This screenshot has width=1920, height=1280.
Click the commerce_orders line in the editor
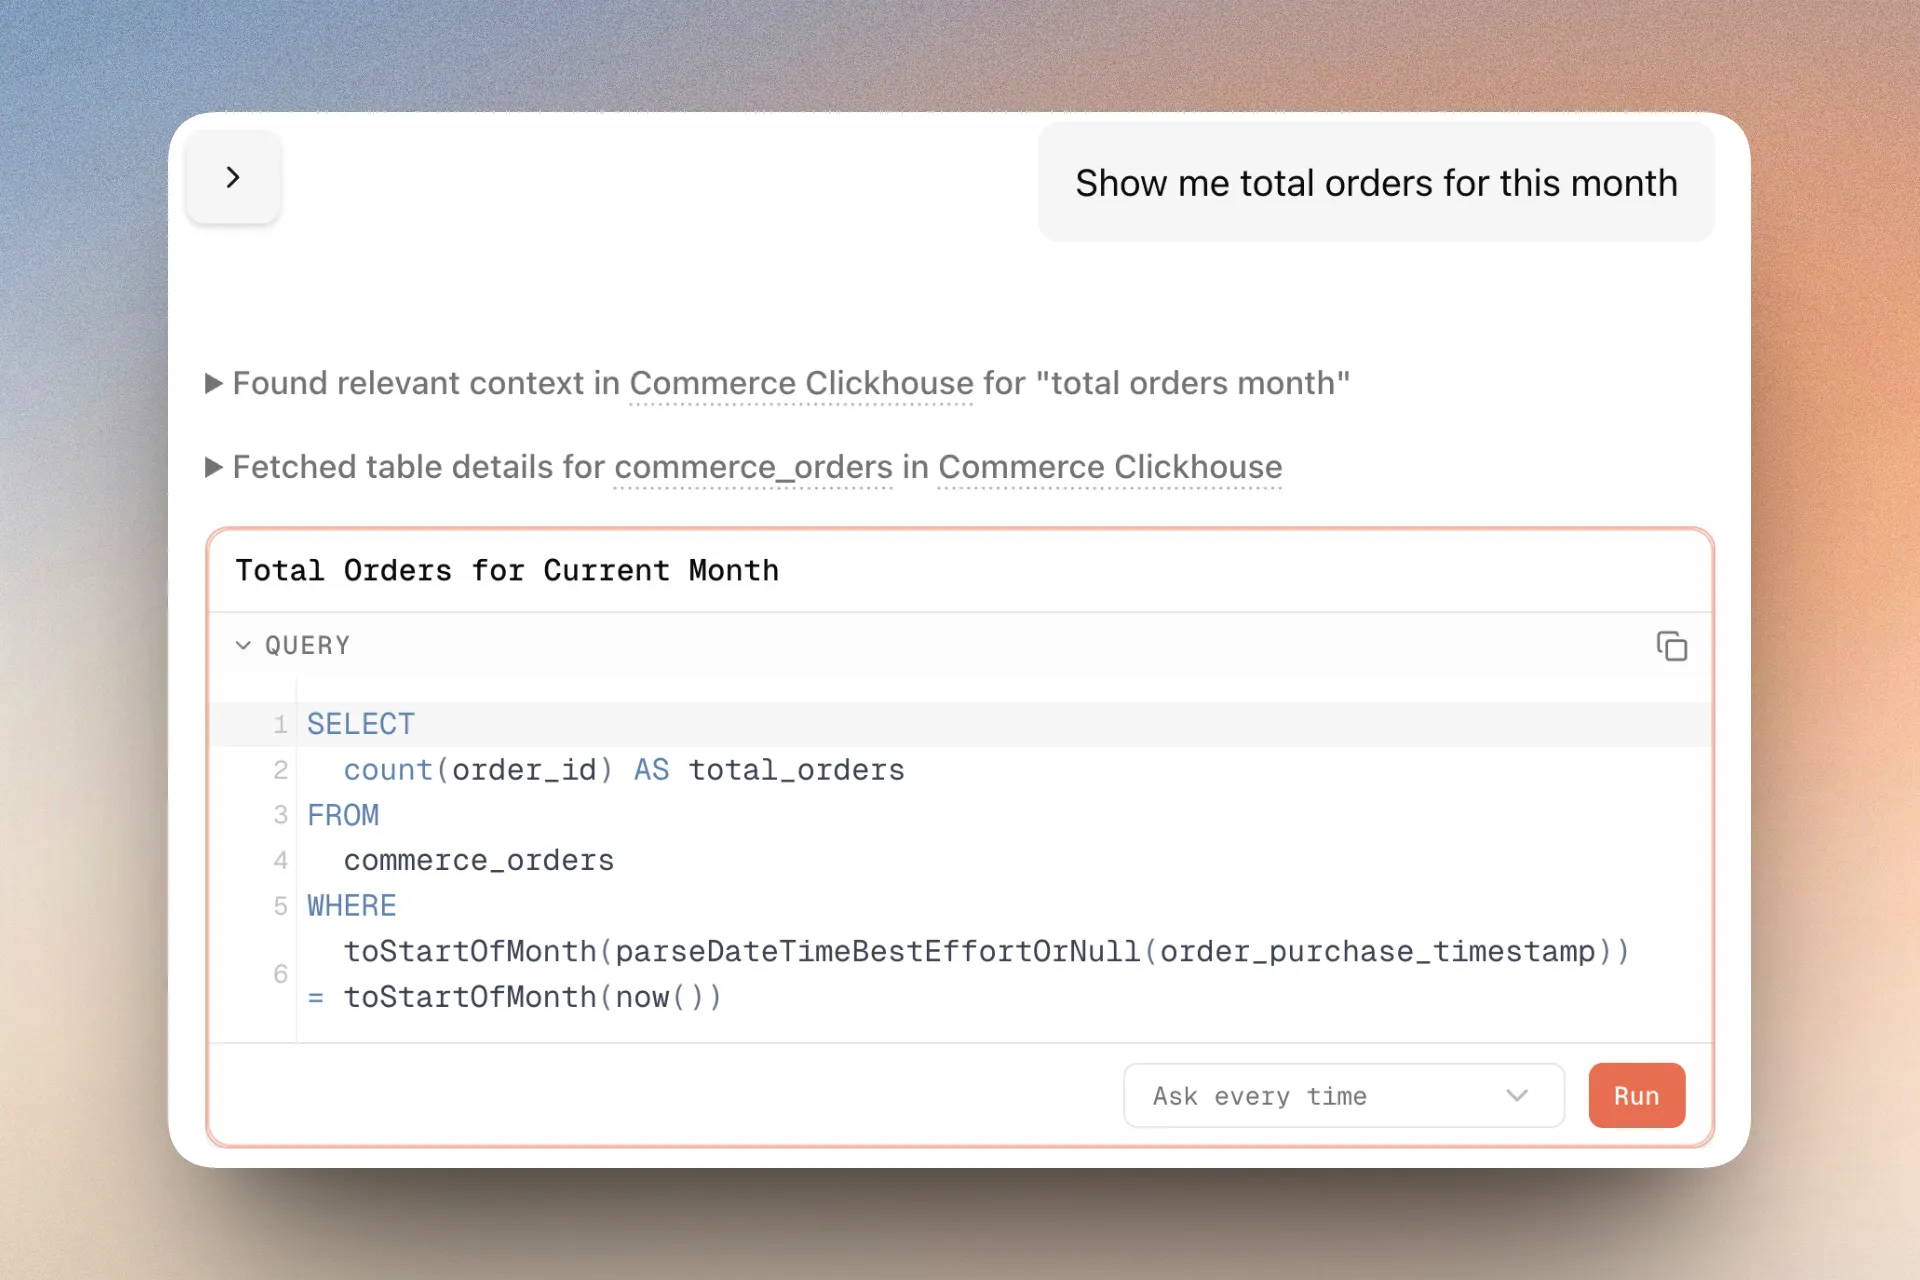pos(479,861)
